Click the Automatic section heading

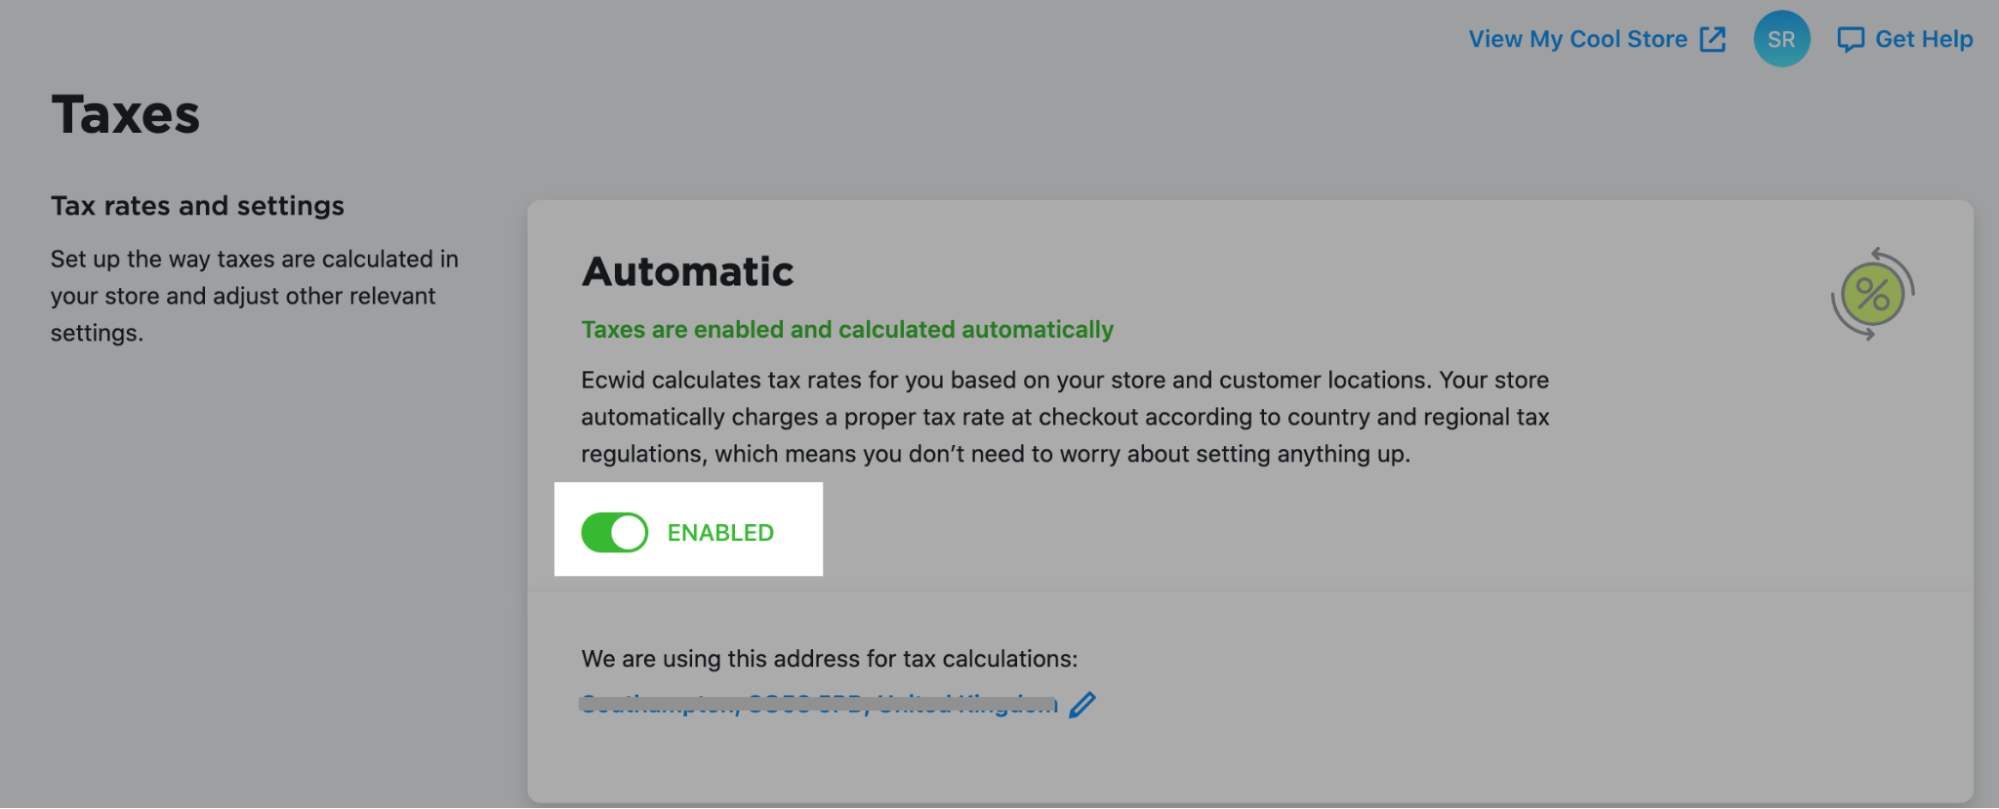(687, 272)
